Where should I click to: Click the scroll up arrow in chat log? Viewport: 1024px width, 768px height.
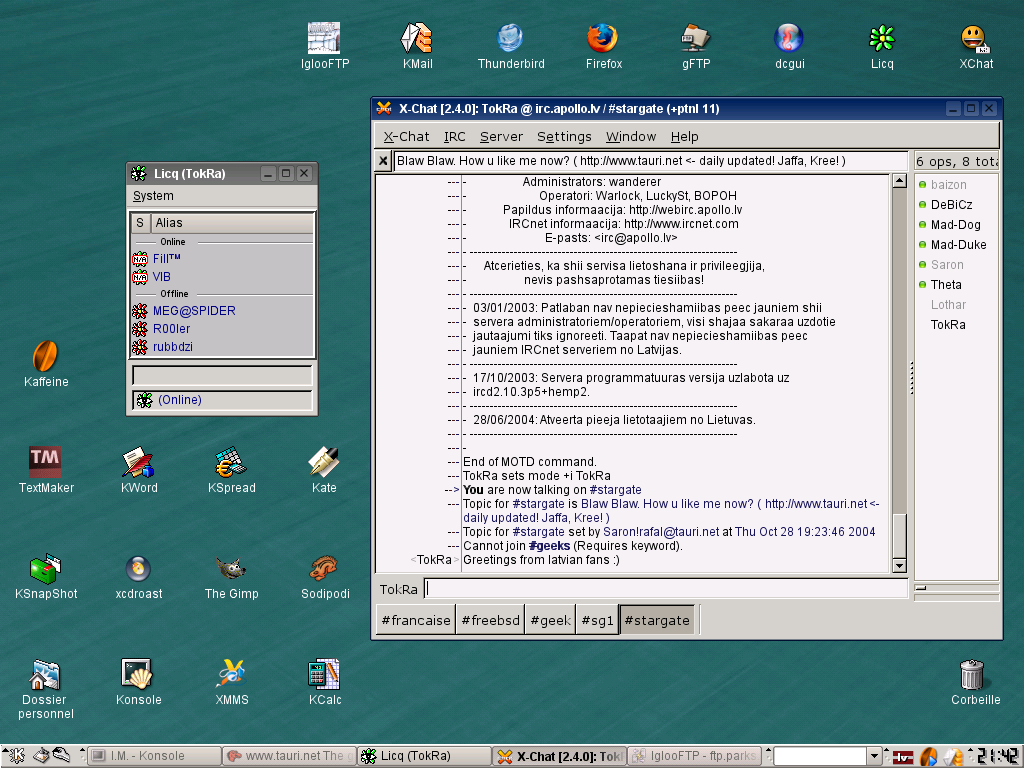point(899,181)
